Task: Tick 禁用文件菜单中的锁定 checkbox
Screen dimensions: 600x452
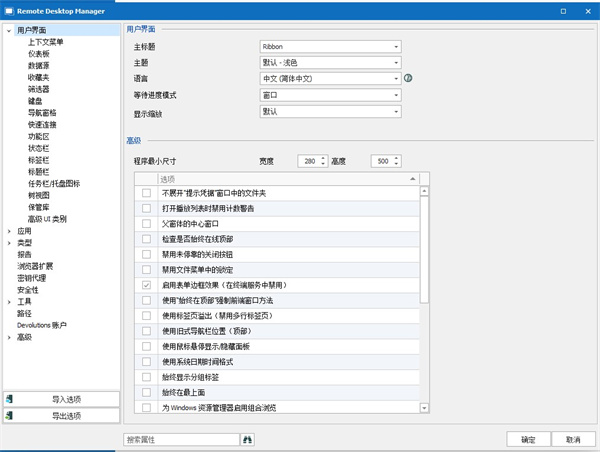Action: pyautogui.click(x=146, y=269)
